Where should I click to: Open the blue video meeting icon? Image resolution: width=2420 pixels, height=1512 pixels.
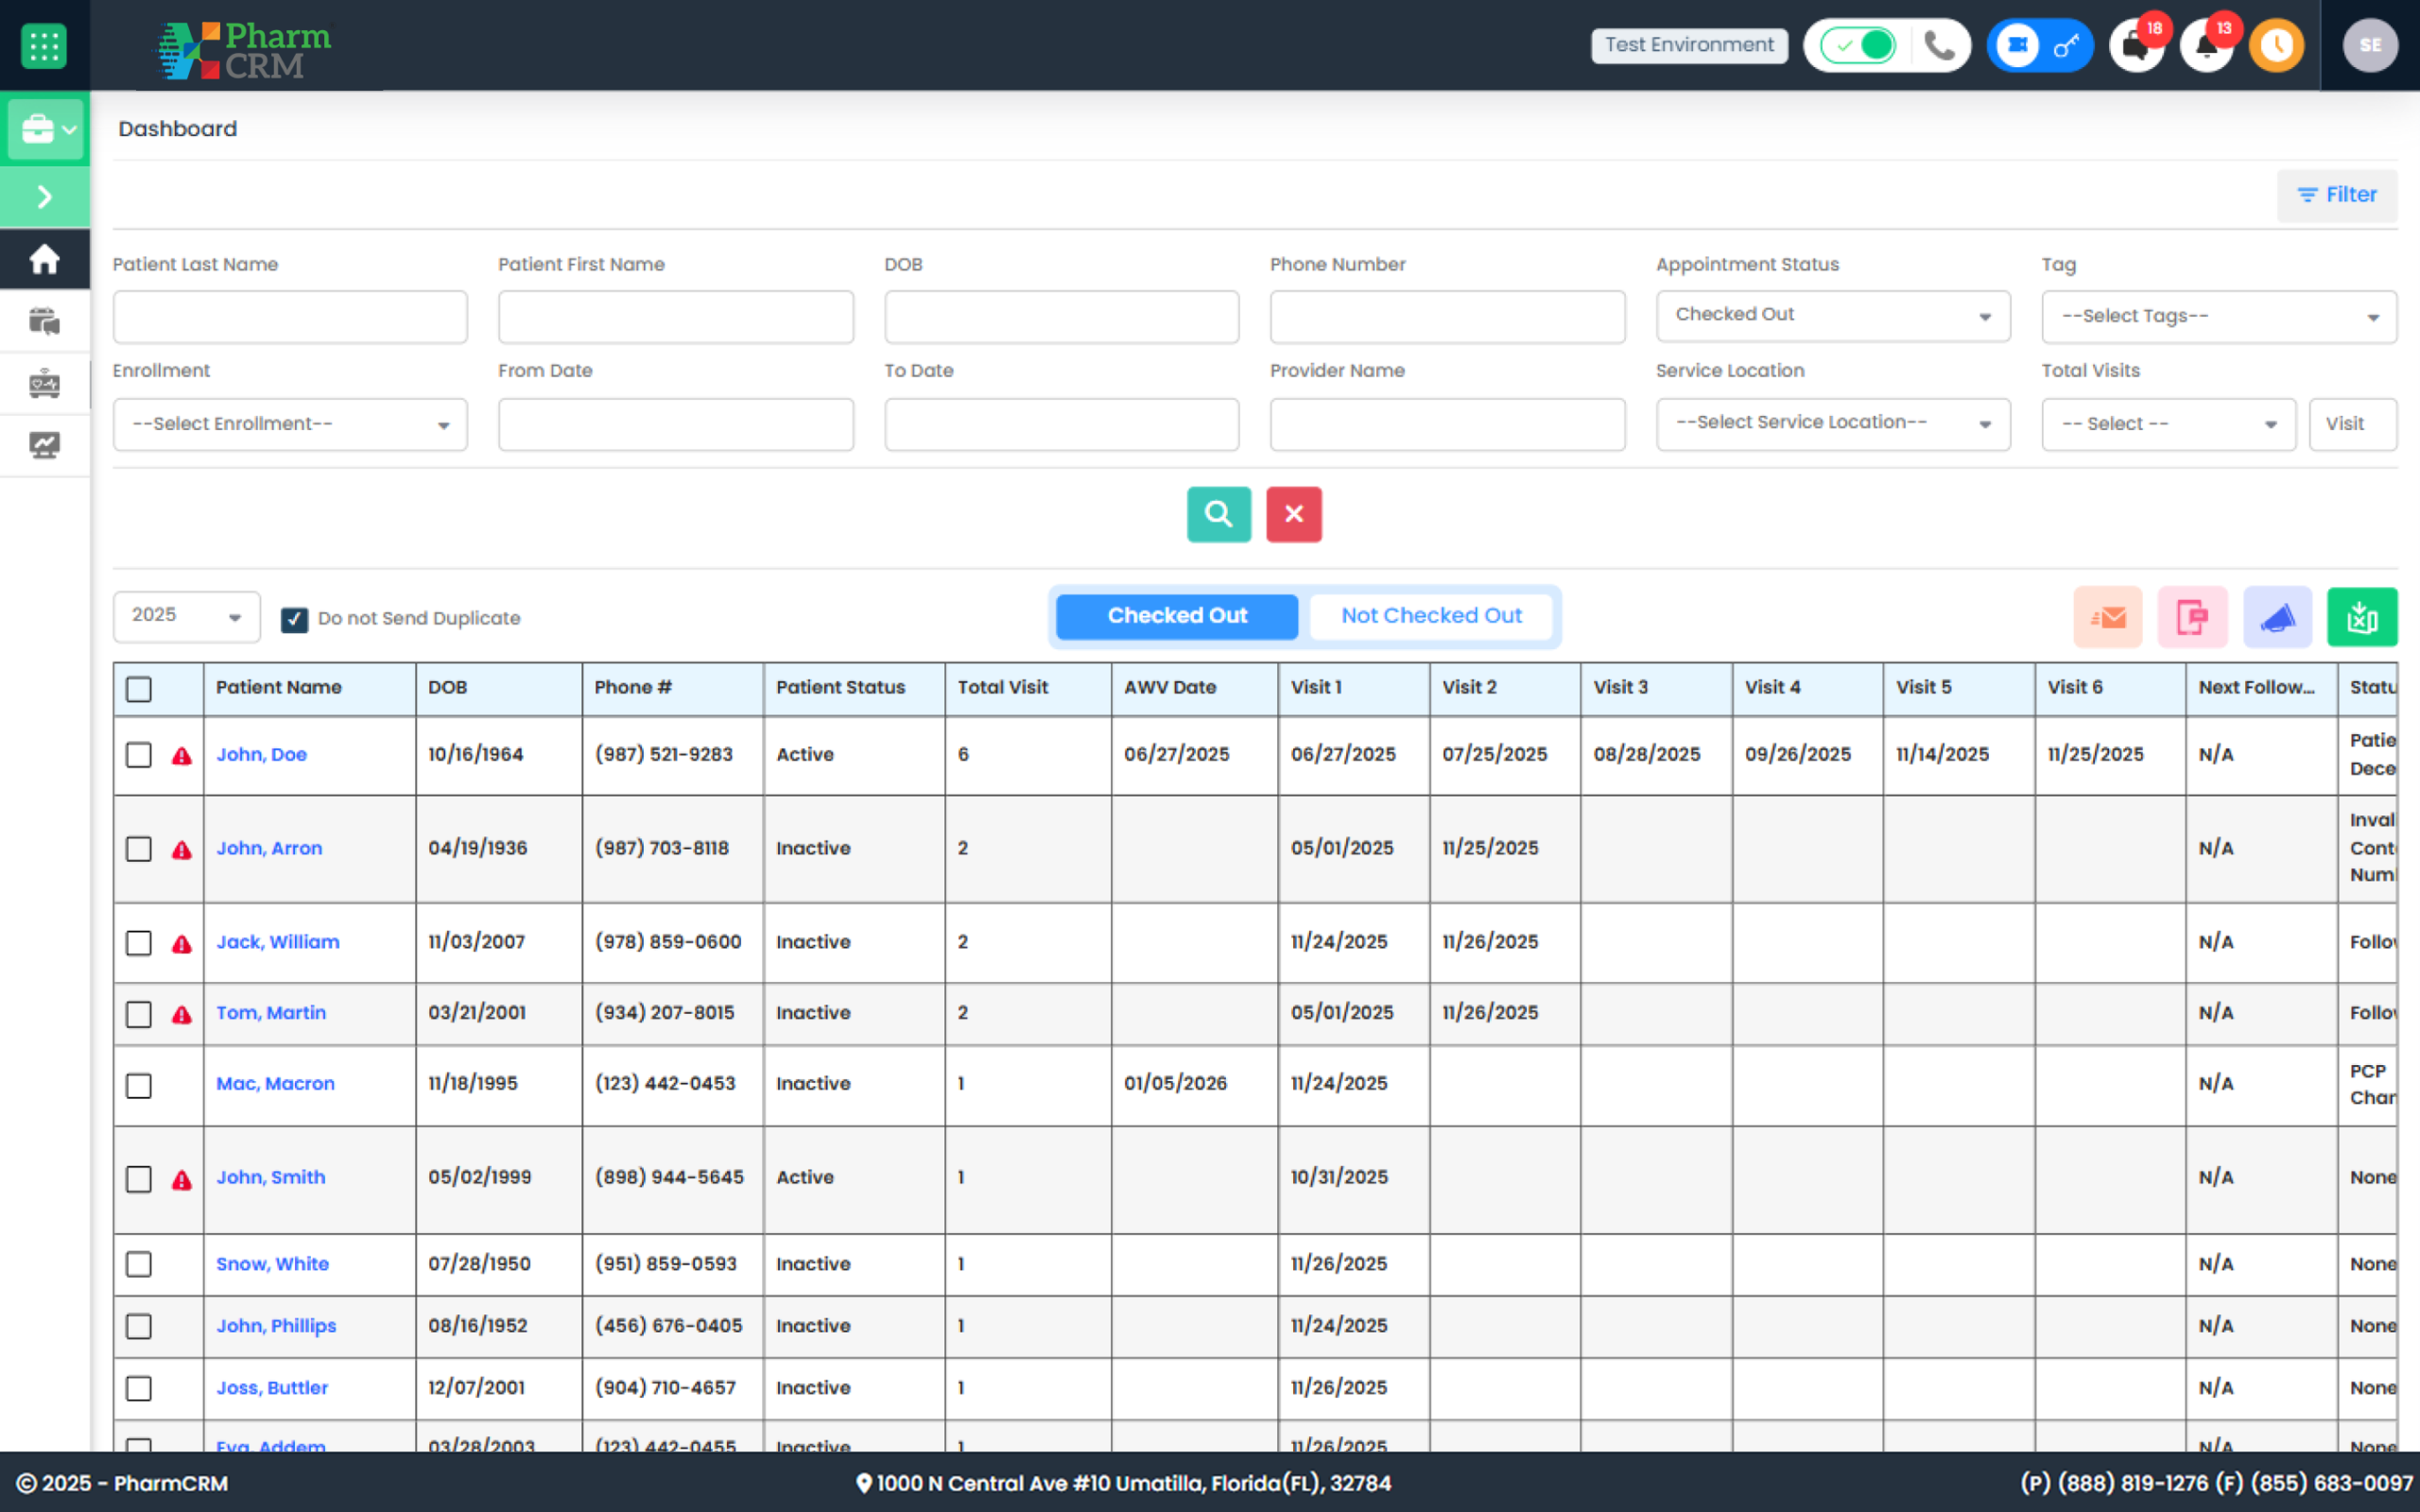coord(2018,46)
